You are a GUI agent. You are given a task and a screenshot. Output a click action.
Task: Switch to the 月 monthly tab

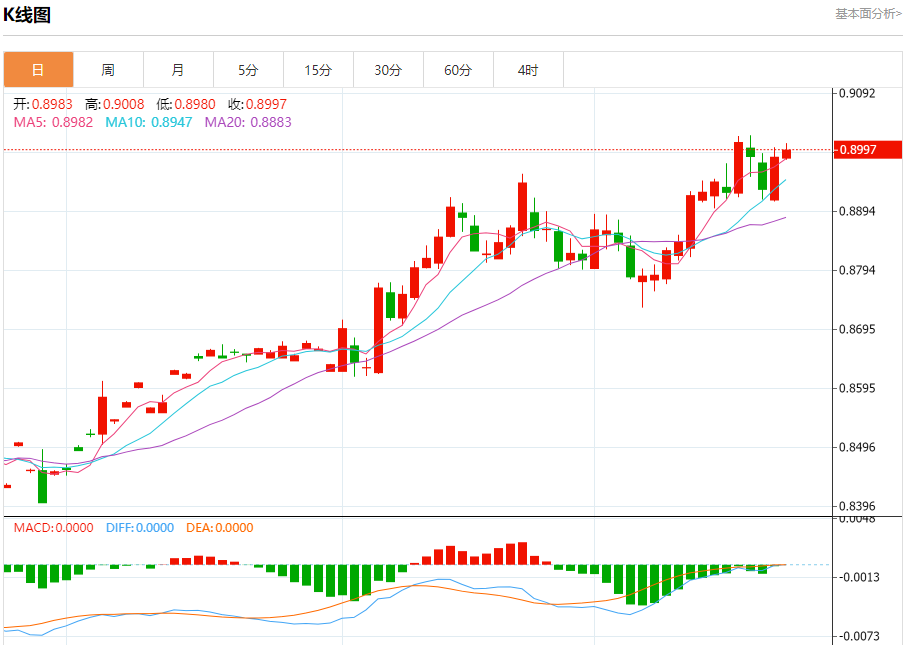178,70
